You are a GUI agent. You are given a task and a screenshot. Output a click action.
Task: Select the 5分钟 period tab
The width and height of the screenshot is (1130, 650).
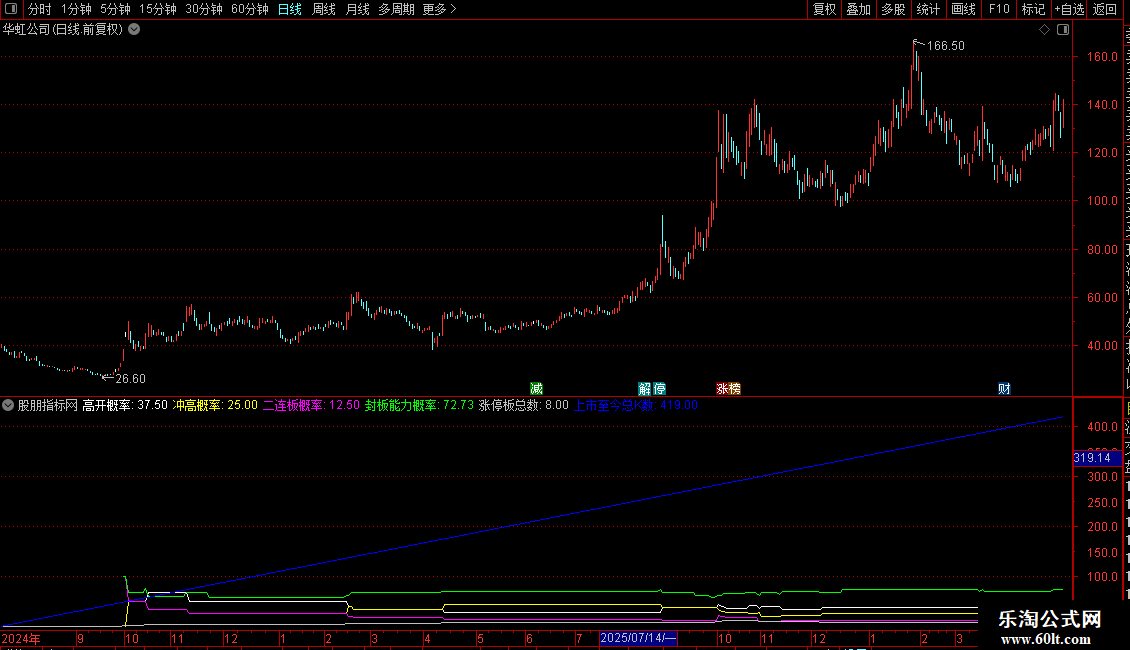point(115,9)
